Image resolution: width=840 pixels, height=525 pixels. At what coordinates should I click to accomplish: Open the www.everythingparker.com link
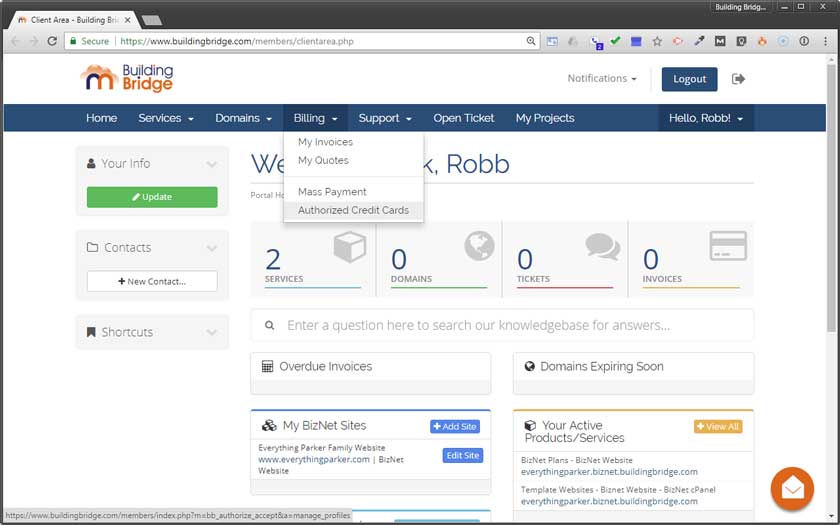[x=314, y=460]
